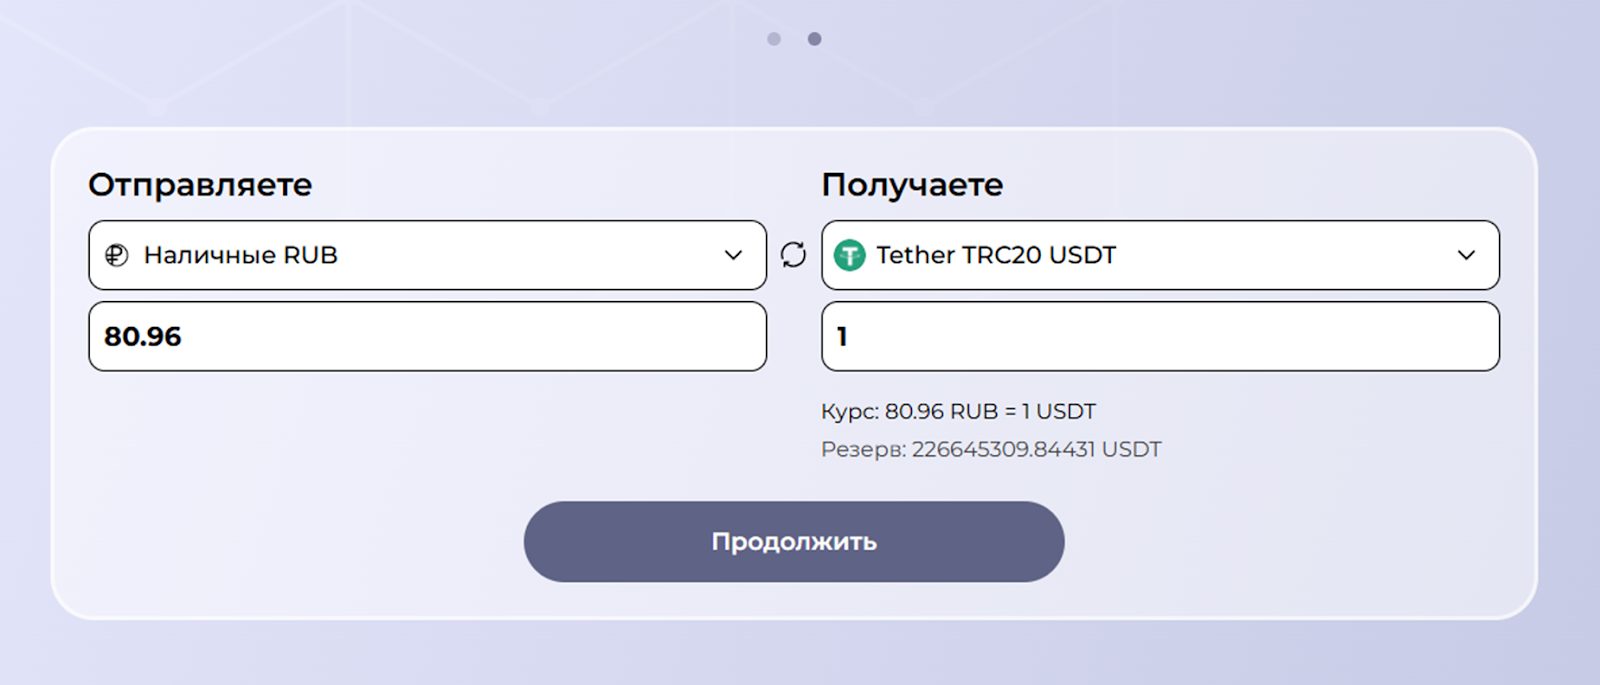Screen dimensions: 1600x685
Task: Click the Tether logo next to TRC20 label
Action: coord(850,255)
